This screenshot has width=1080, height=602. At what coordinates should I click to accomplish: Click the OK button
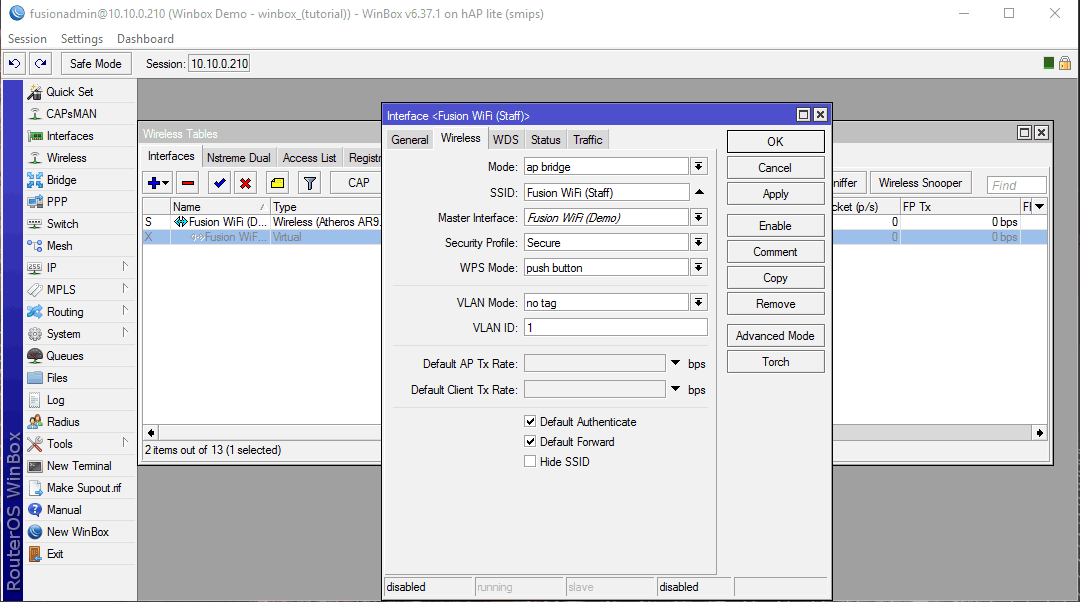point(776,141)
